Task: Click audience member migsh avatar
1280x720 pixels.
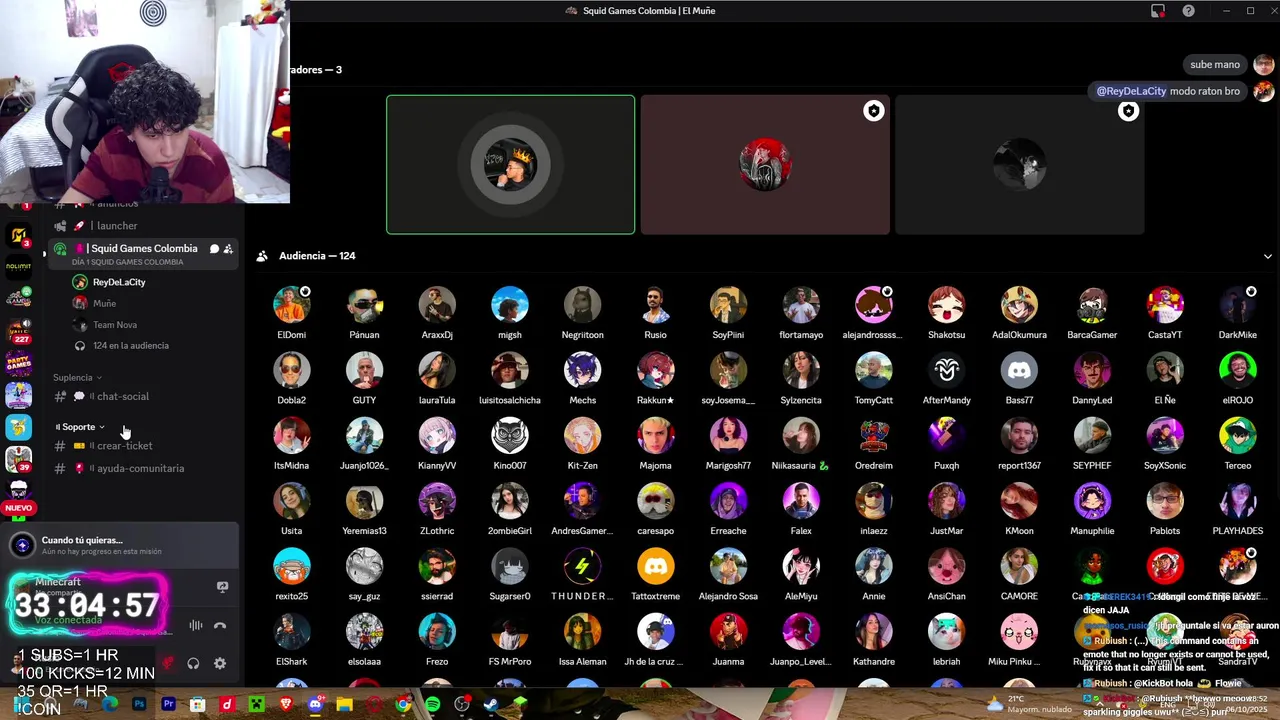Action: 510,306
